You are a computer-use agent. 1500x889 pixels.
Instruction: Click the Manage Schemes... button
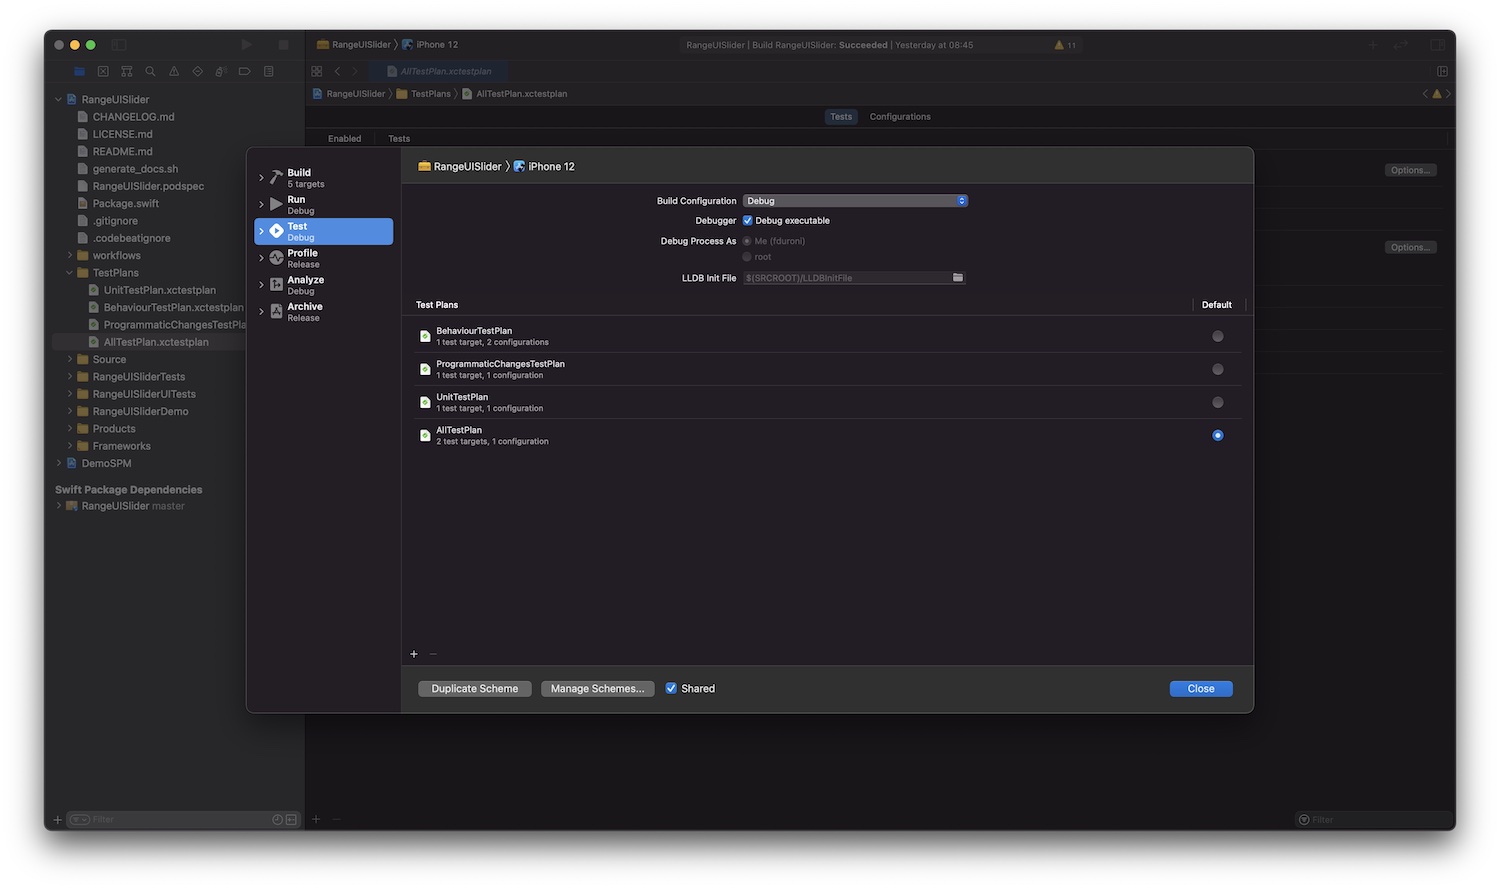pyautogui.click(x=598, y=689)
